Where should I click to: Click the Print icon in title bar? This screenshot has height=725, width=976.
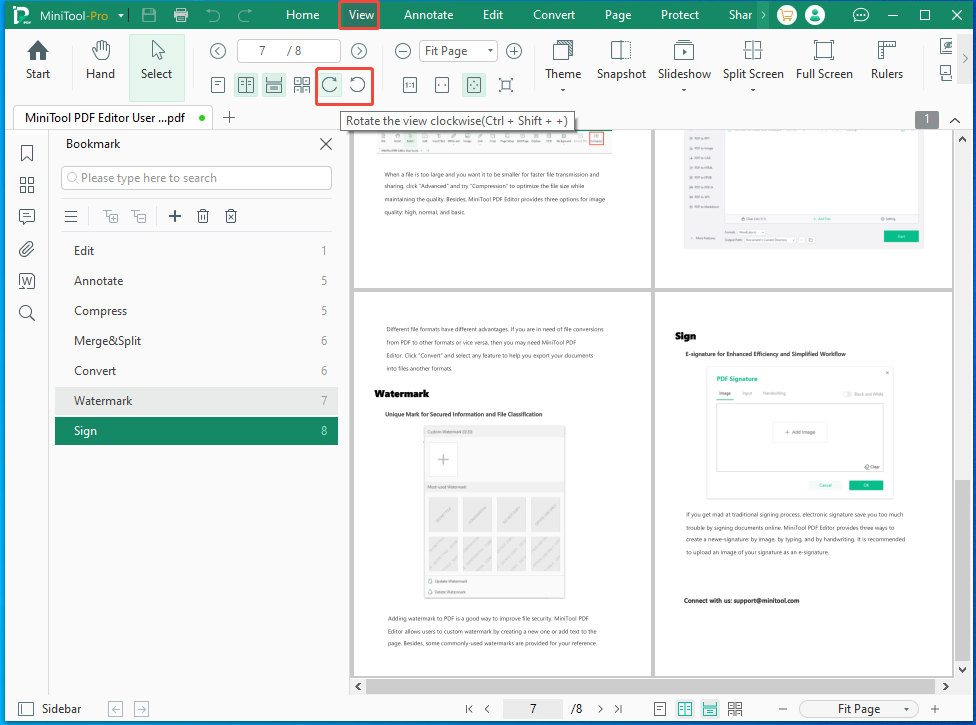[181, 15]
